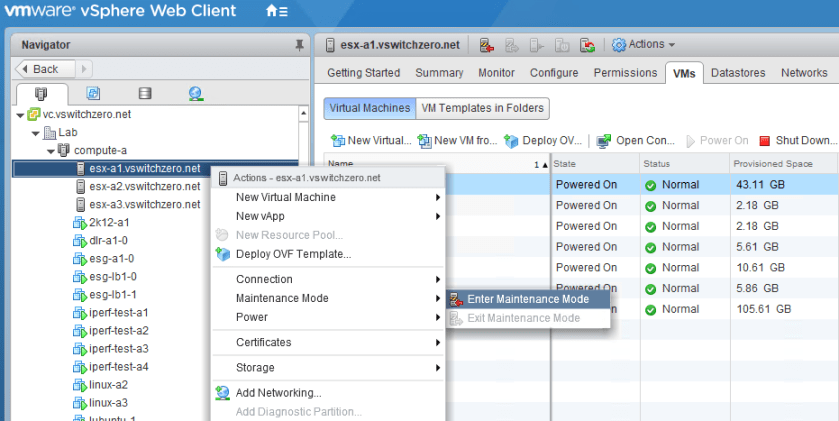Click the Open Console toolbar icon

point(604,141)
